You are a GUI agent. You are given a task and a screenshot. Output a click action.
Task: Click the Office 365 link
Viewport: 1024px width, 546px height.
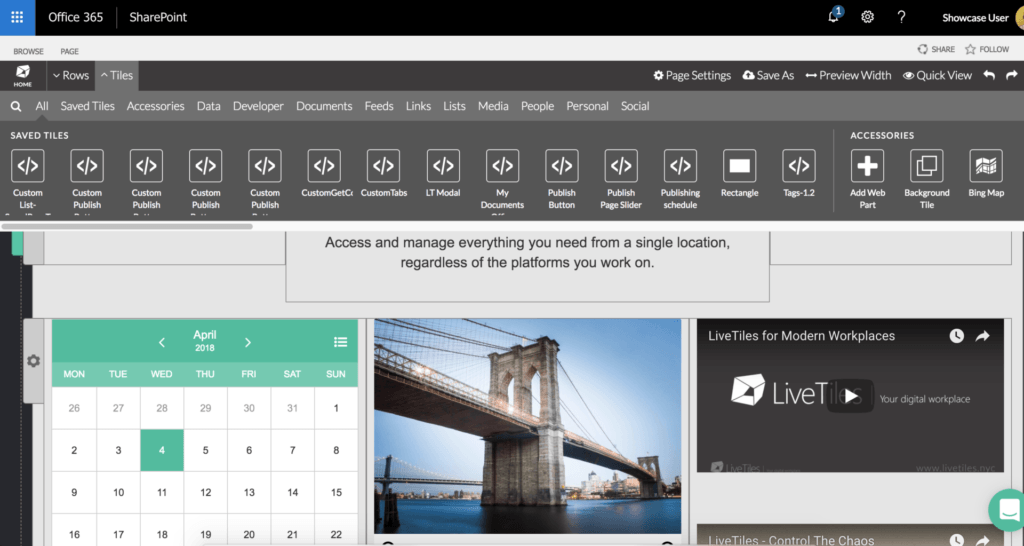pyautogui.click(x=76, y=18)
